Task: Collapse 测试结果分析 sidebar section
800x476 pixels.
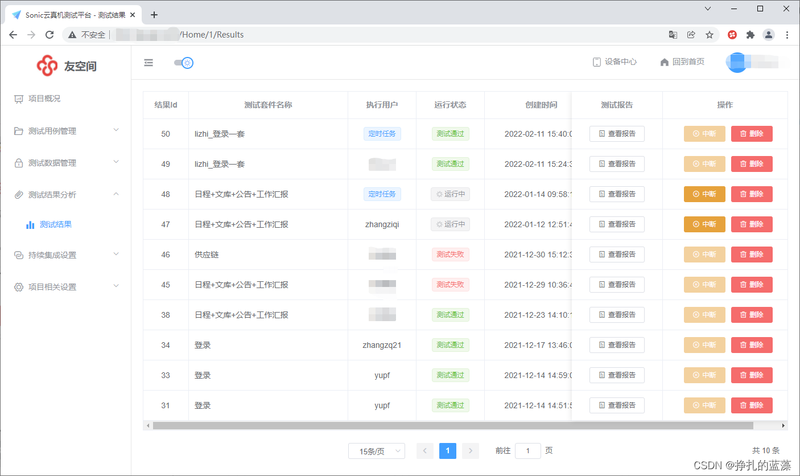Action: tap(66, 194)
